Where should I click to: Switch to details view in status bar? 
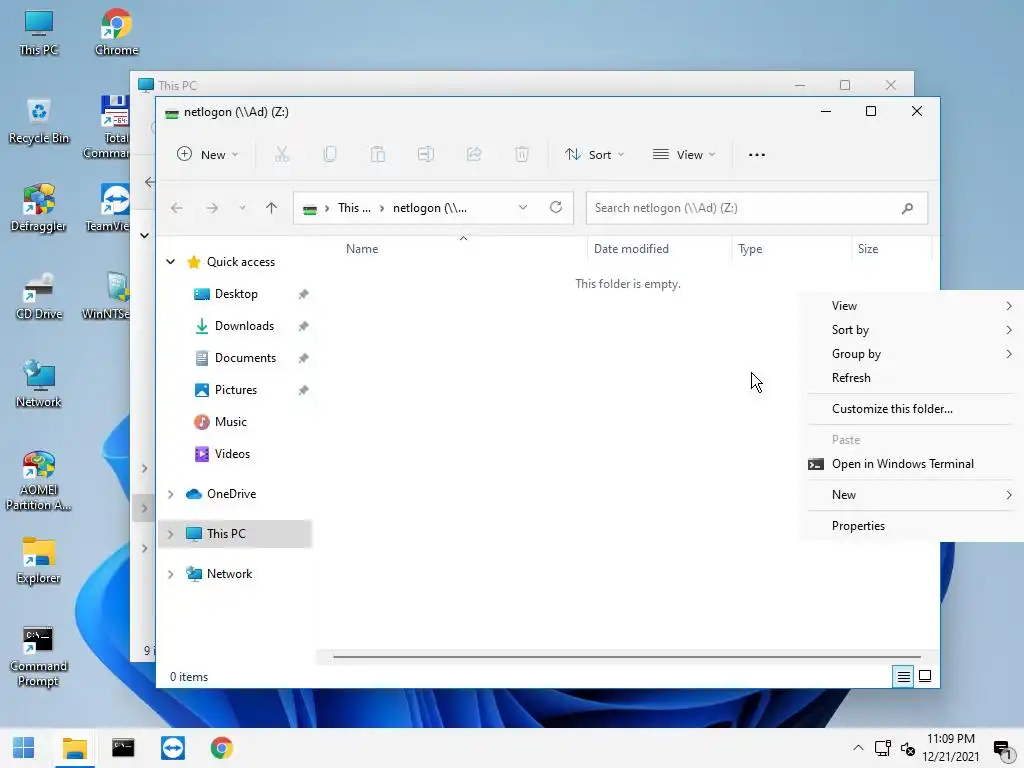click(x=903, y=677)
